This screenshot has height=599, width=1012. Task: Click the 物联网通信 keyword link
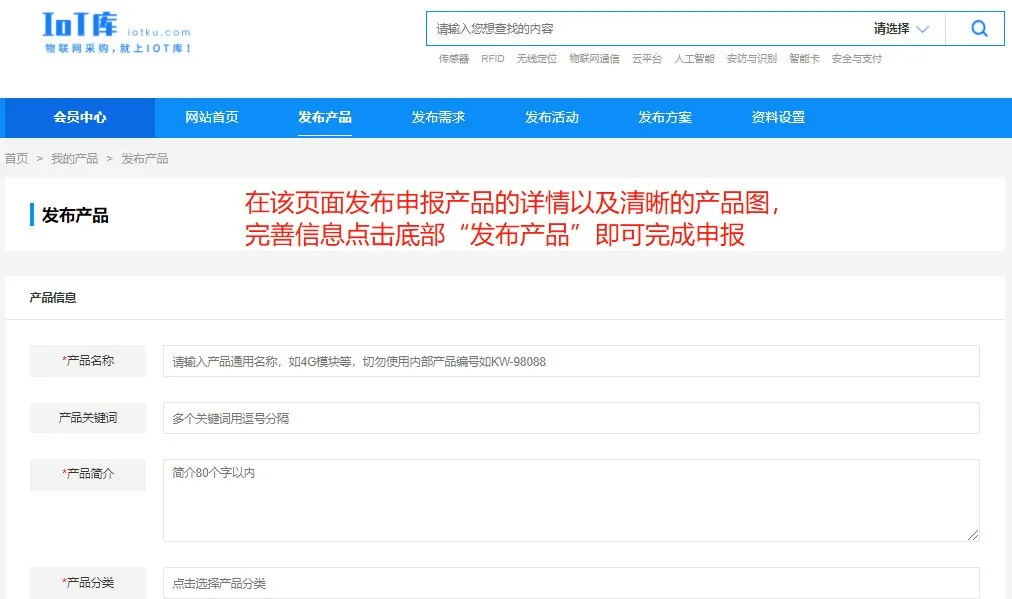594,59
